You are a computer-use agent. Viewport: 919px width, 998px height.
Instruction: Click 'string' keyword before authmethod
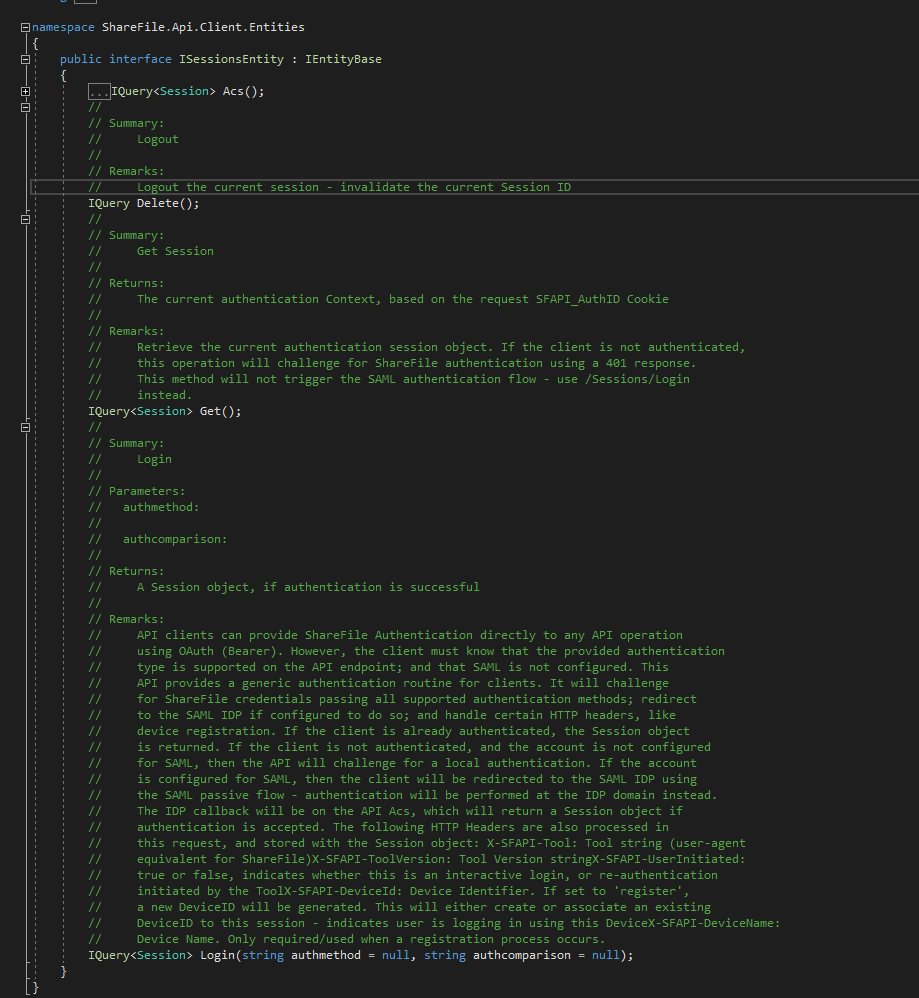[263, 955]
